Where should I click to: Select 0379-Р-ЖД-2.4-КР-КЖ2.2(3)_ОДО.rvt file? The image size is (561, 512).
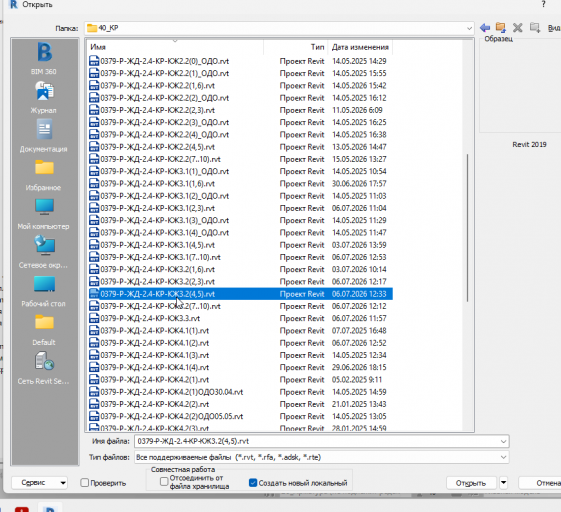(x=240, y=122)
